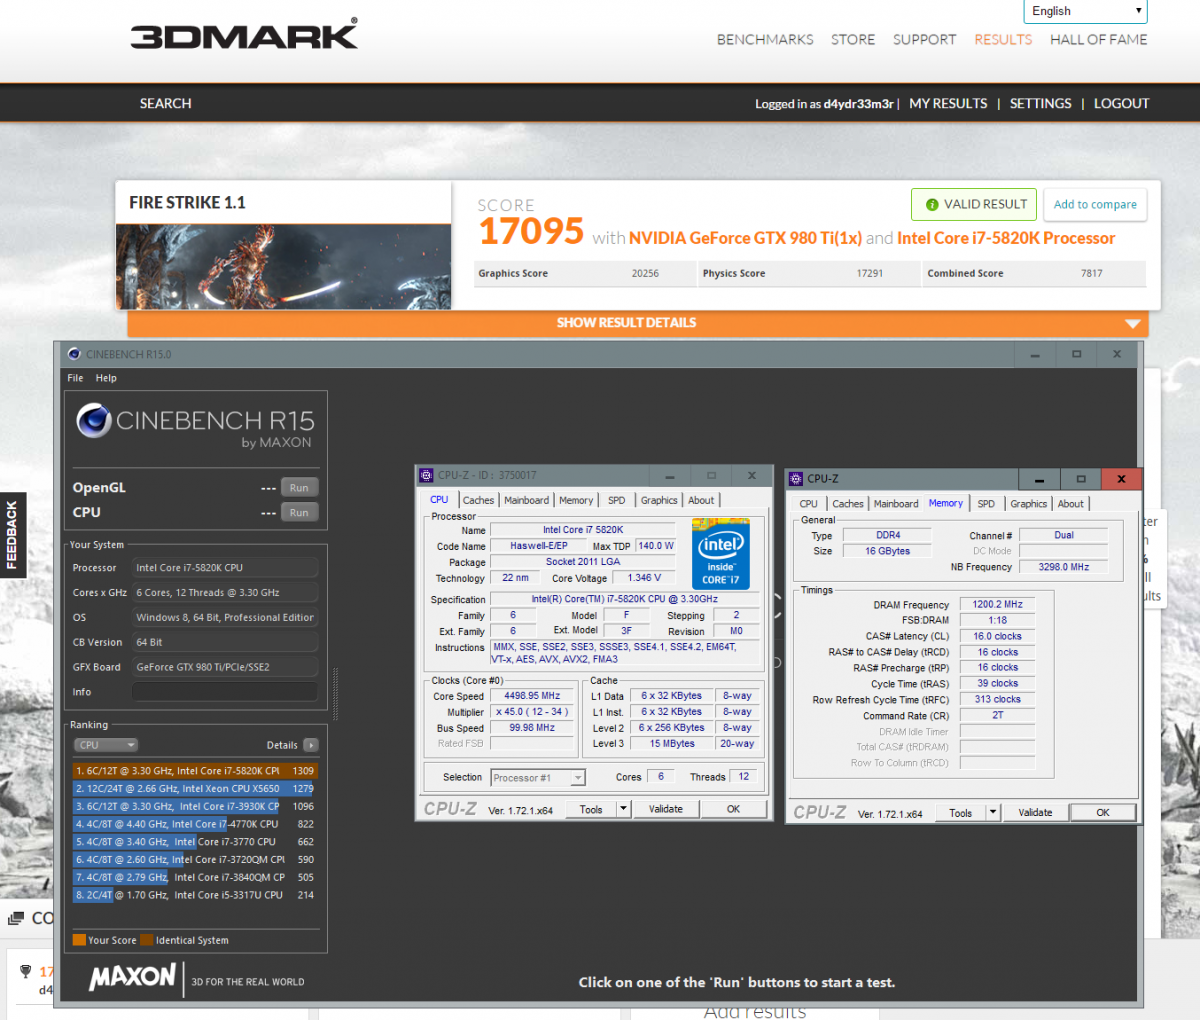The height and width of the screenshot is (1020, 1200).
Task: Select ranking row i5-3317U score 214
Action: coord(194,895)
